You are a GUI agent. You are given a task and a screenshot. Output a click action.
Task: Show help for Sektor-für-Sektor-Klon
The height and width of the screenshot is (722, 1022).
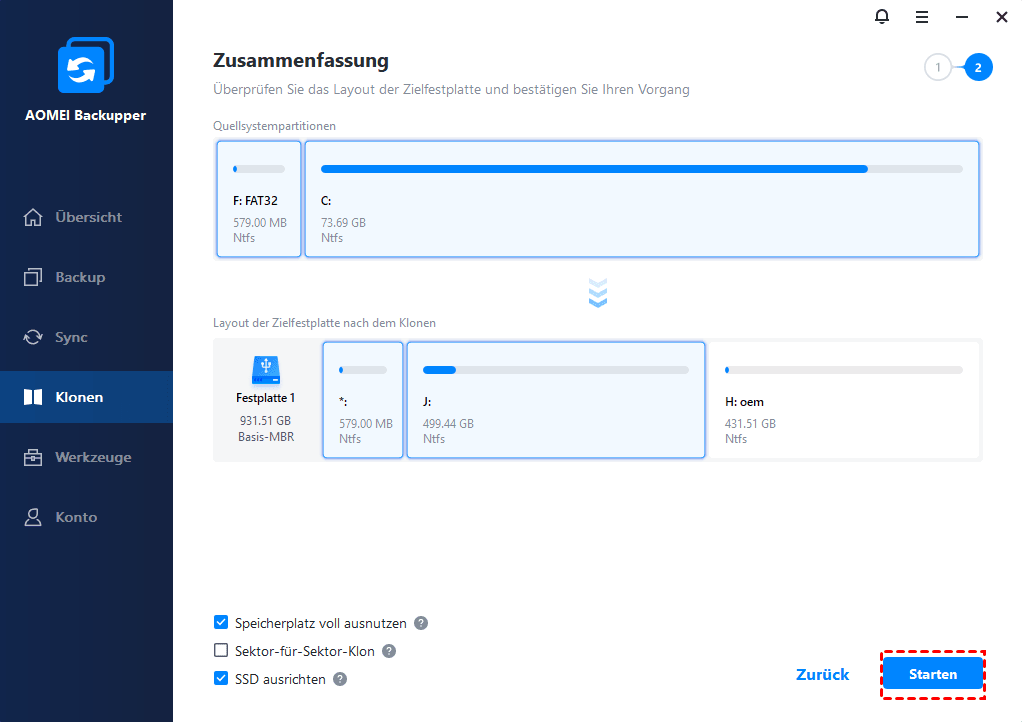click(x=389, y=651)
